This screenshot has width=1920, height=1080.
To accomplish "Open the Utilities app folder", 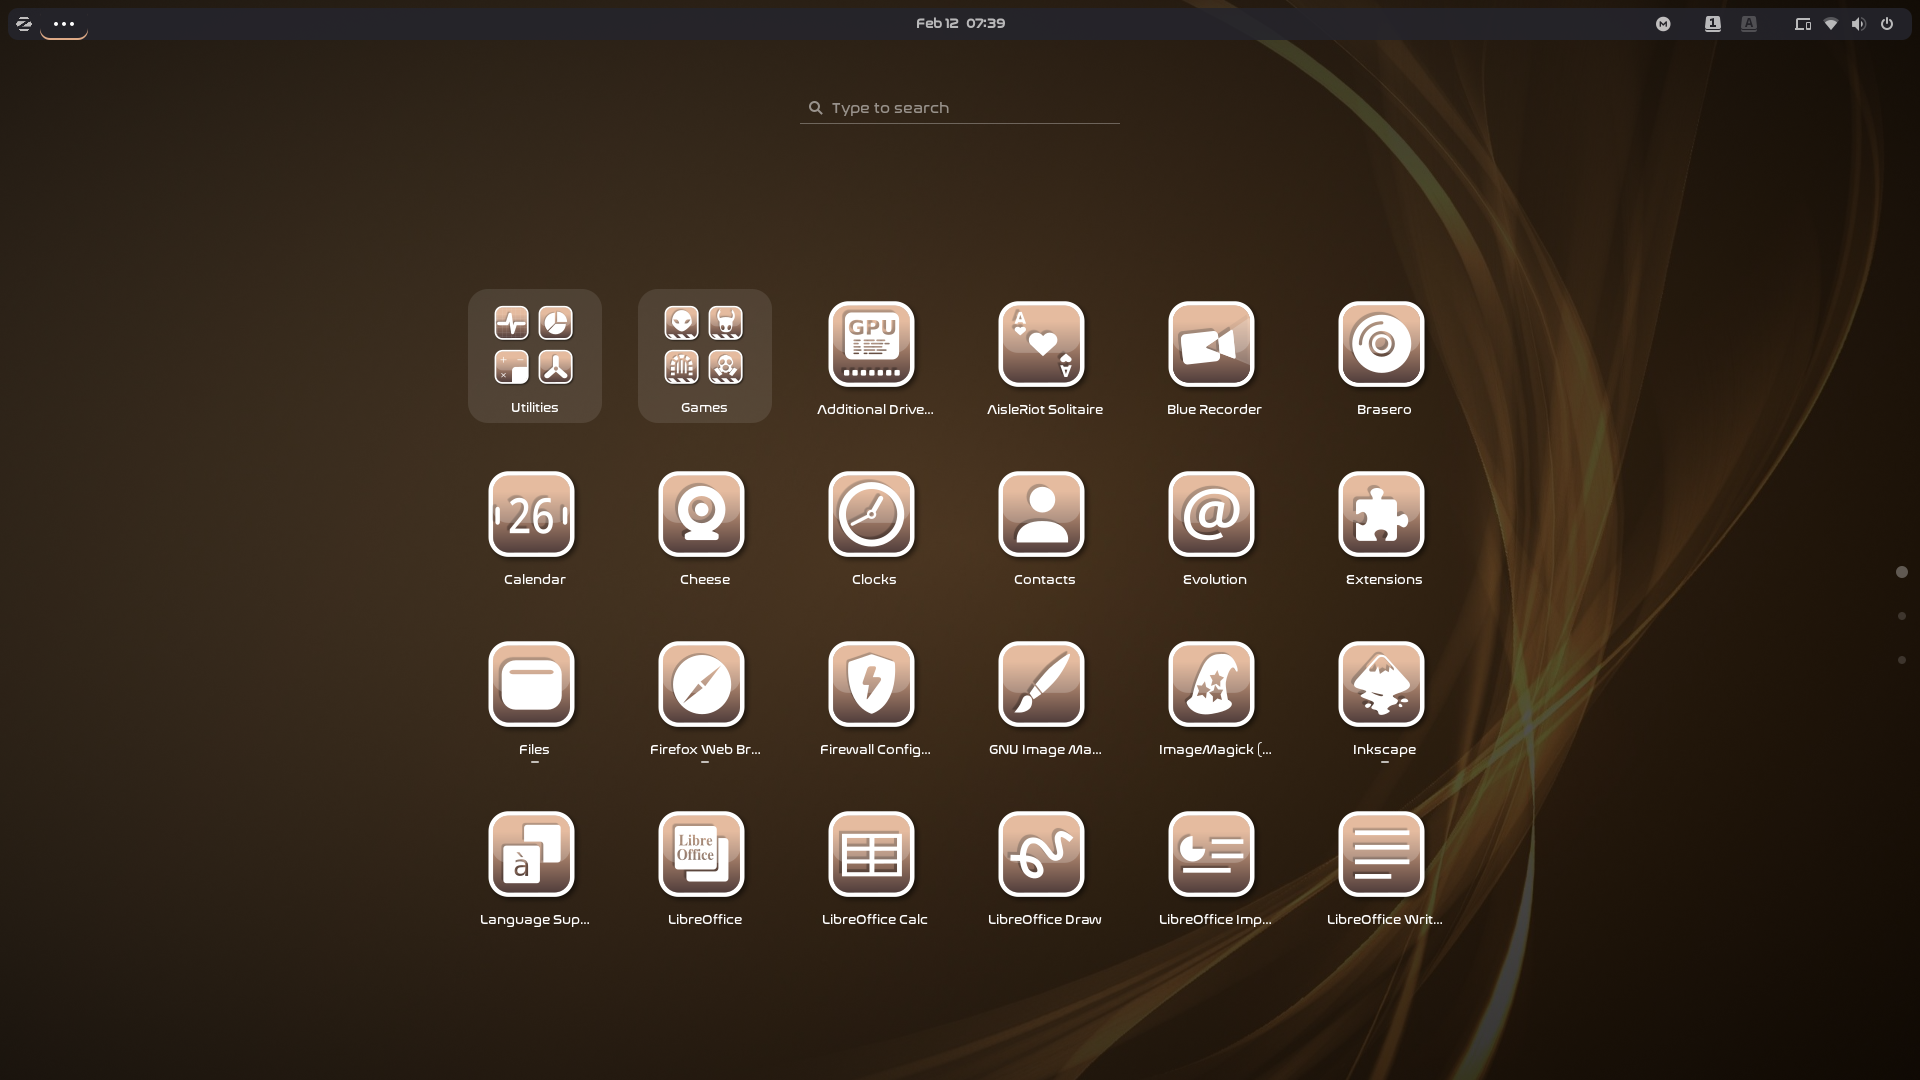I will coord(534,356).
